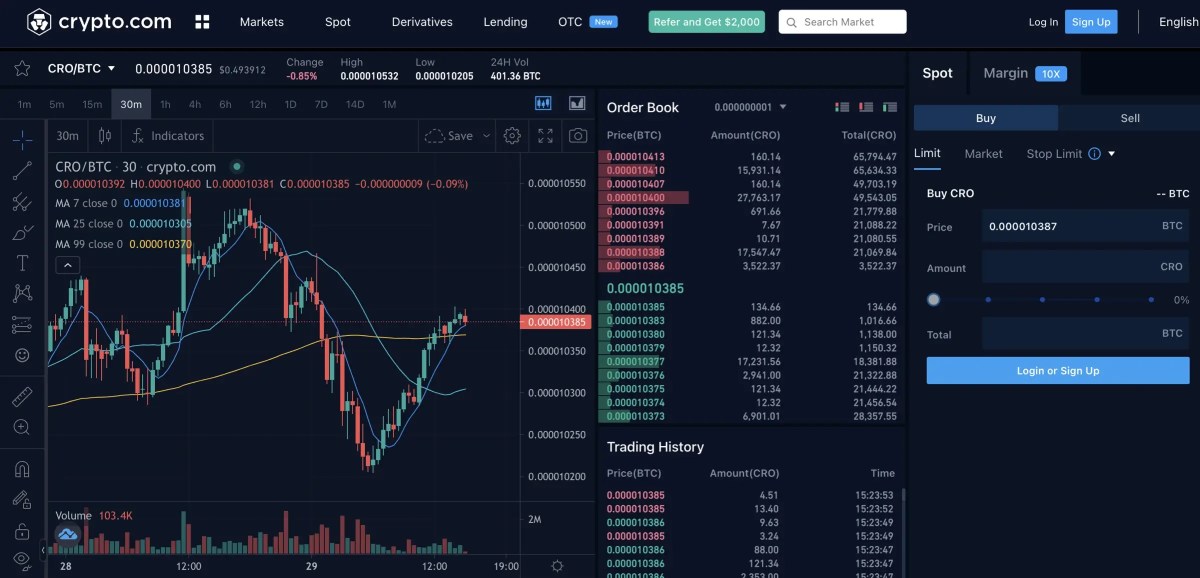Save the chart layout
This screenshot has height=578, width=1200.
click(450, 136)
